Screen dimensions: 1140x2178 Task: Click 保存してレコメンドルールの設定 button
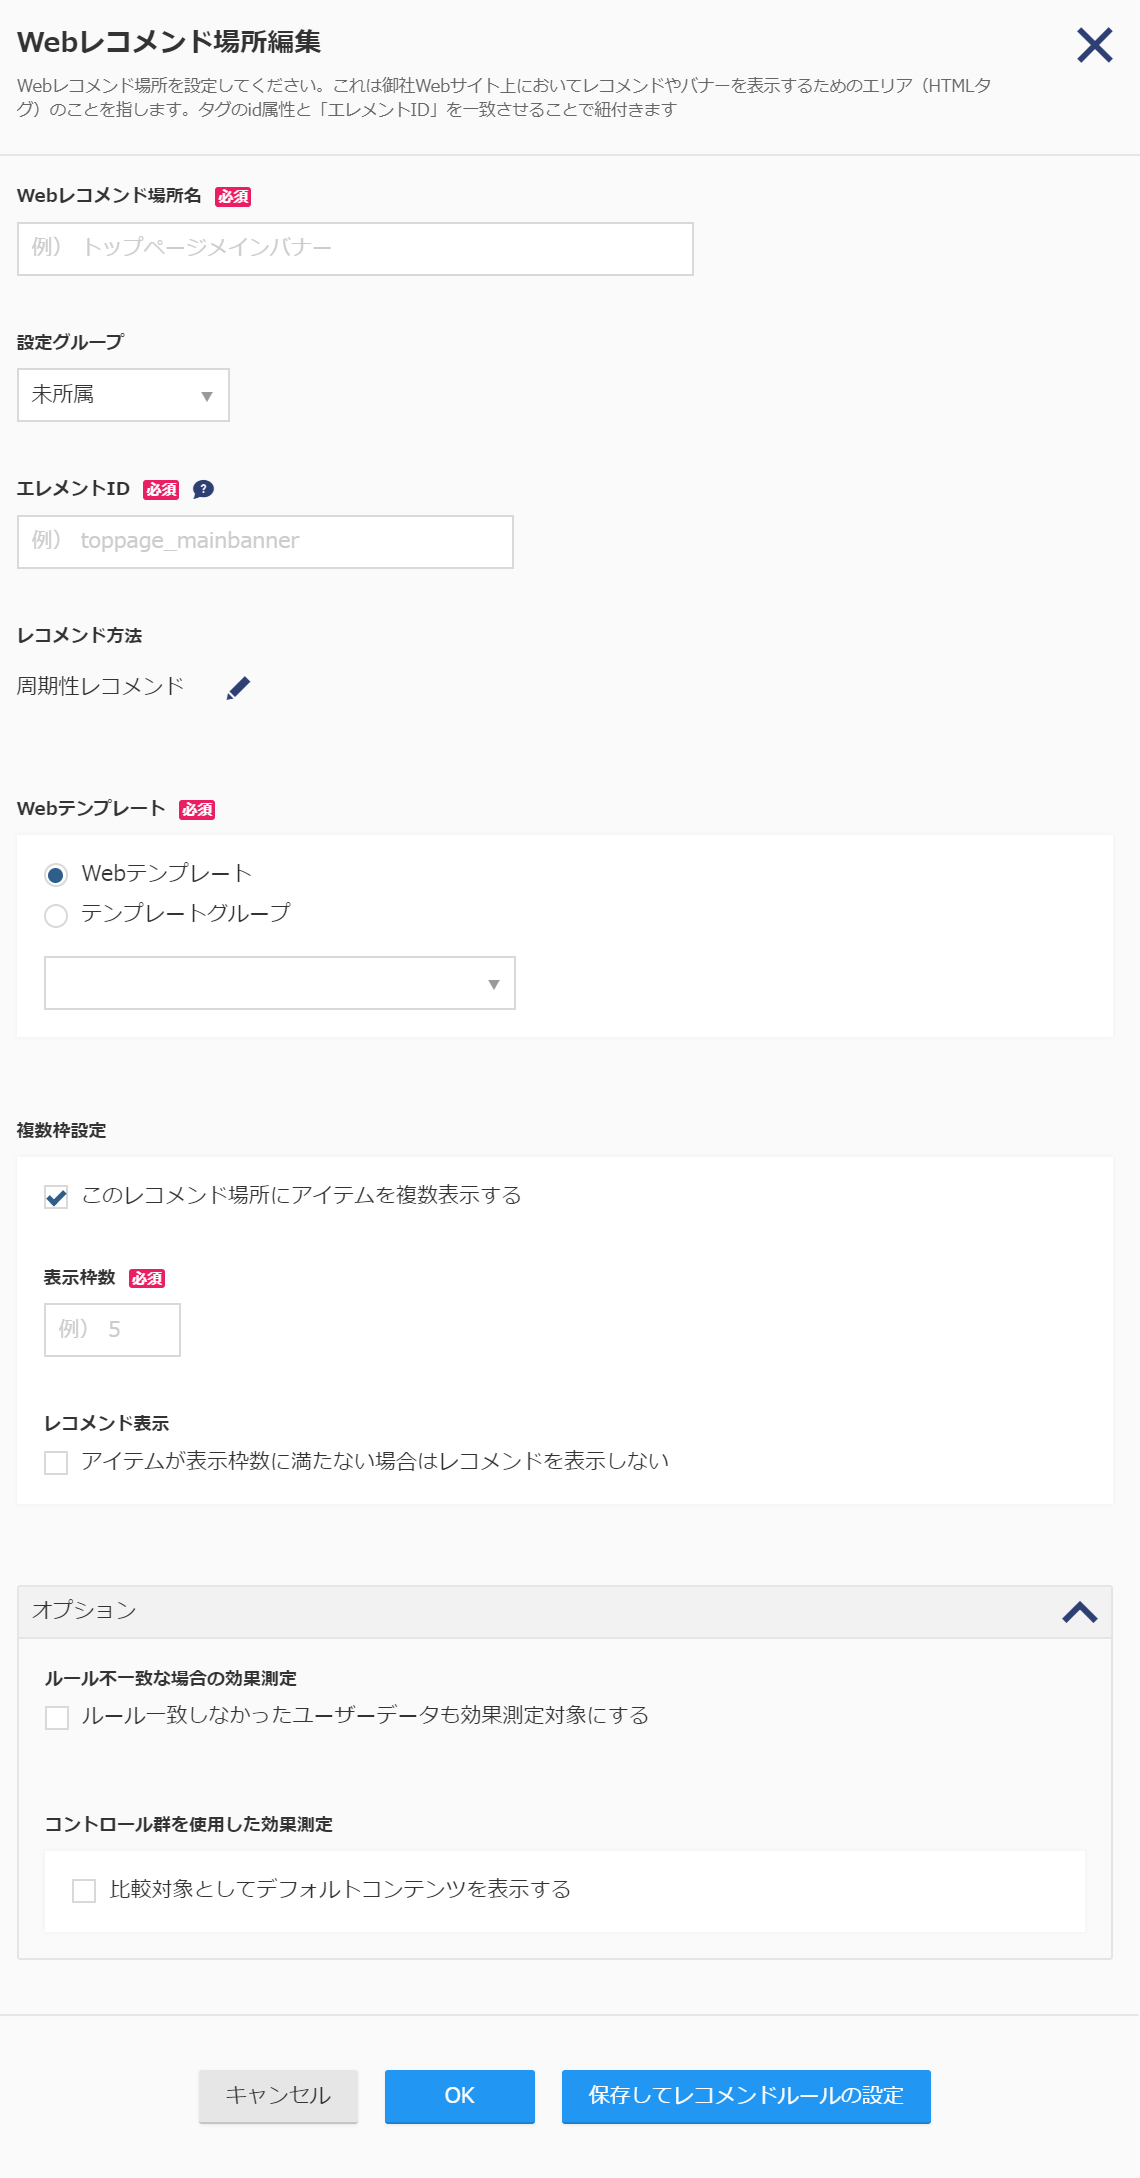click(746, 2096)
